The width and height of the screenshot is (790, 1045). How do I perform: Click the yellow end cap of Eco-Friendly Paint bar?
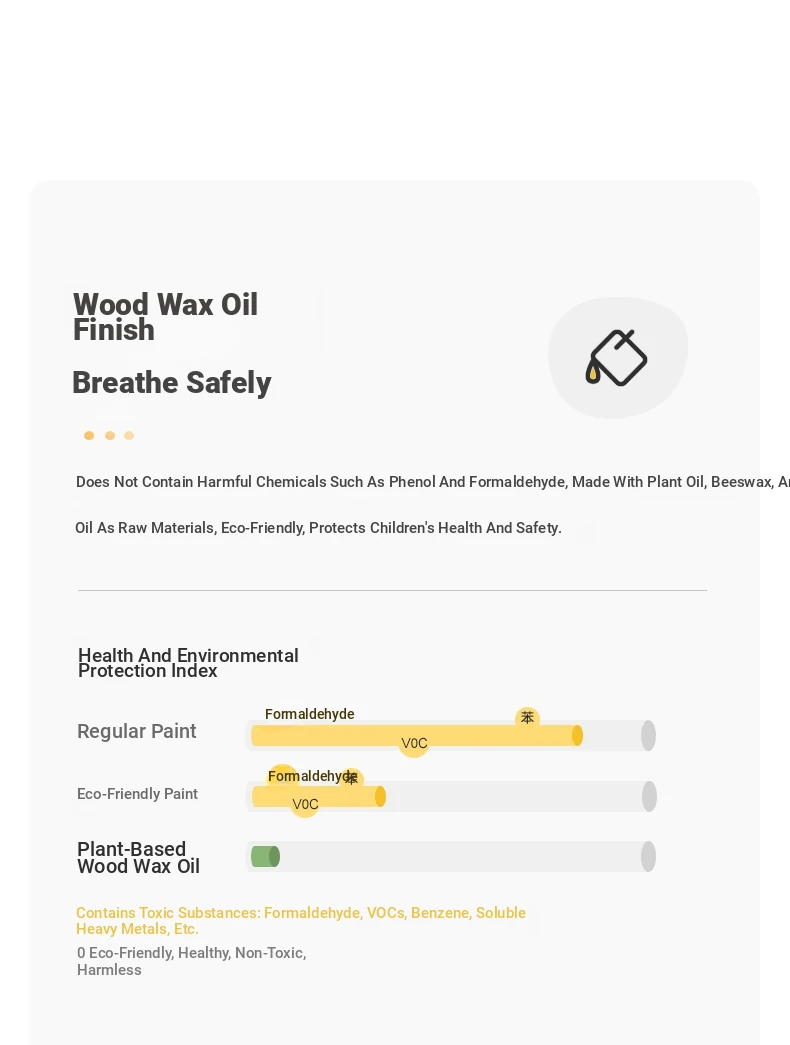coord(380,796)
